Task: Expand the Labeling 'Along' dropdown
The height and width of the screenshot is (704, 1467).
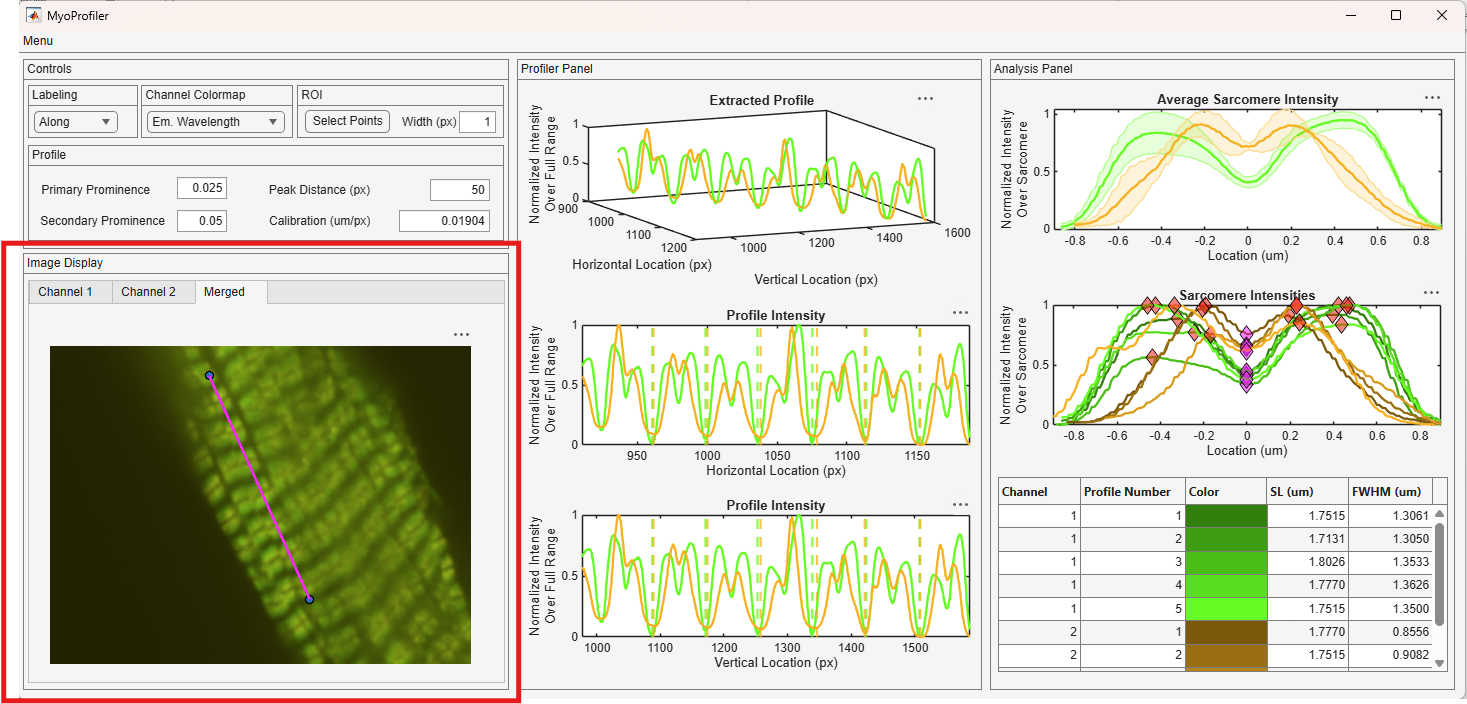Action: [76, 122]
